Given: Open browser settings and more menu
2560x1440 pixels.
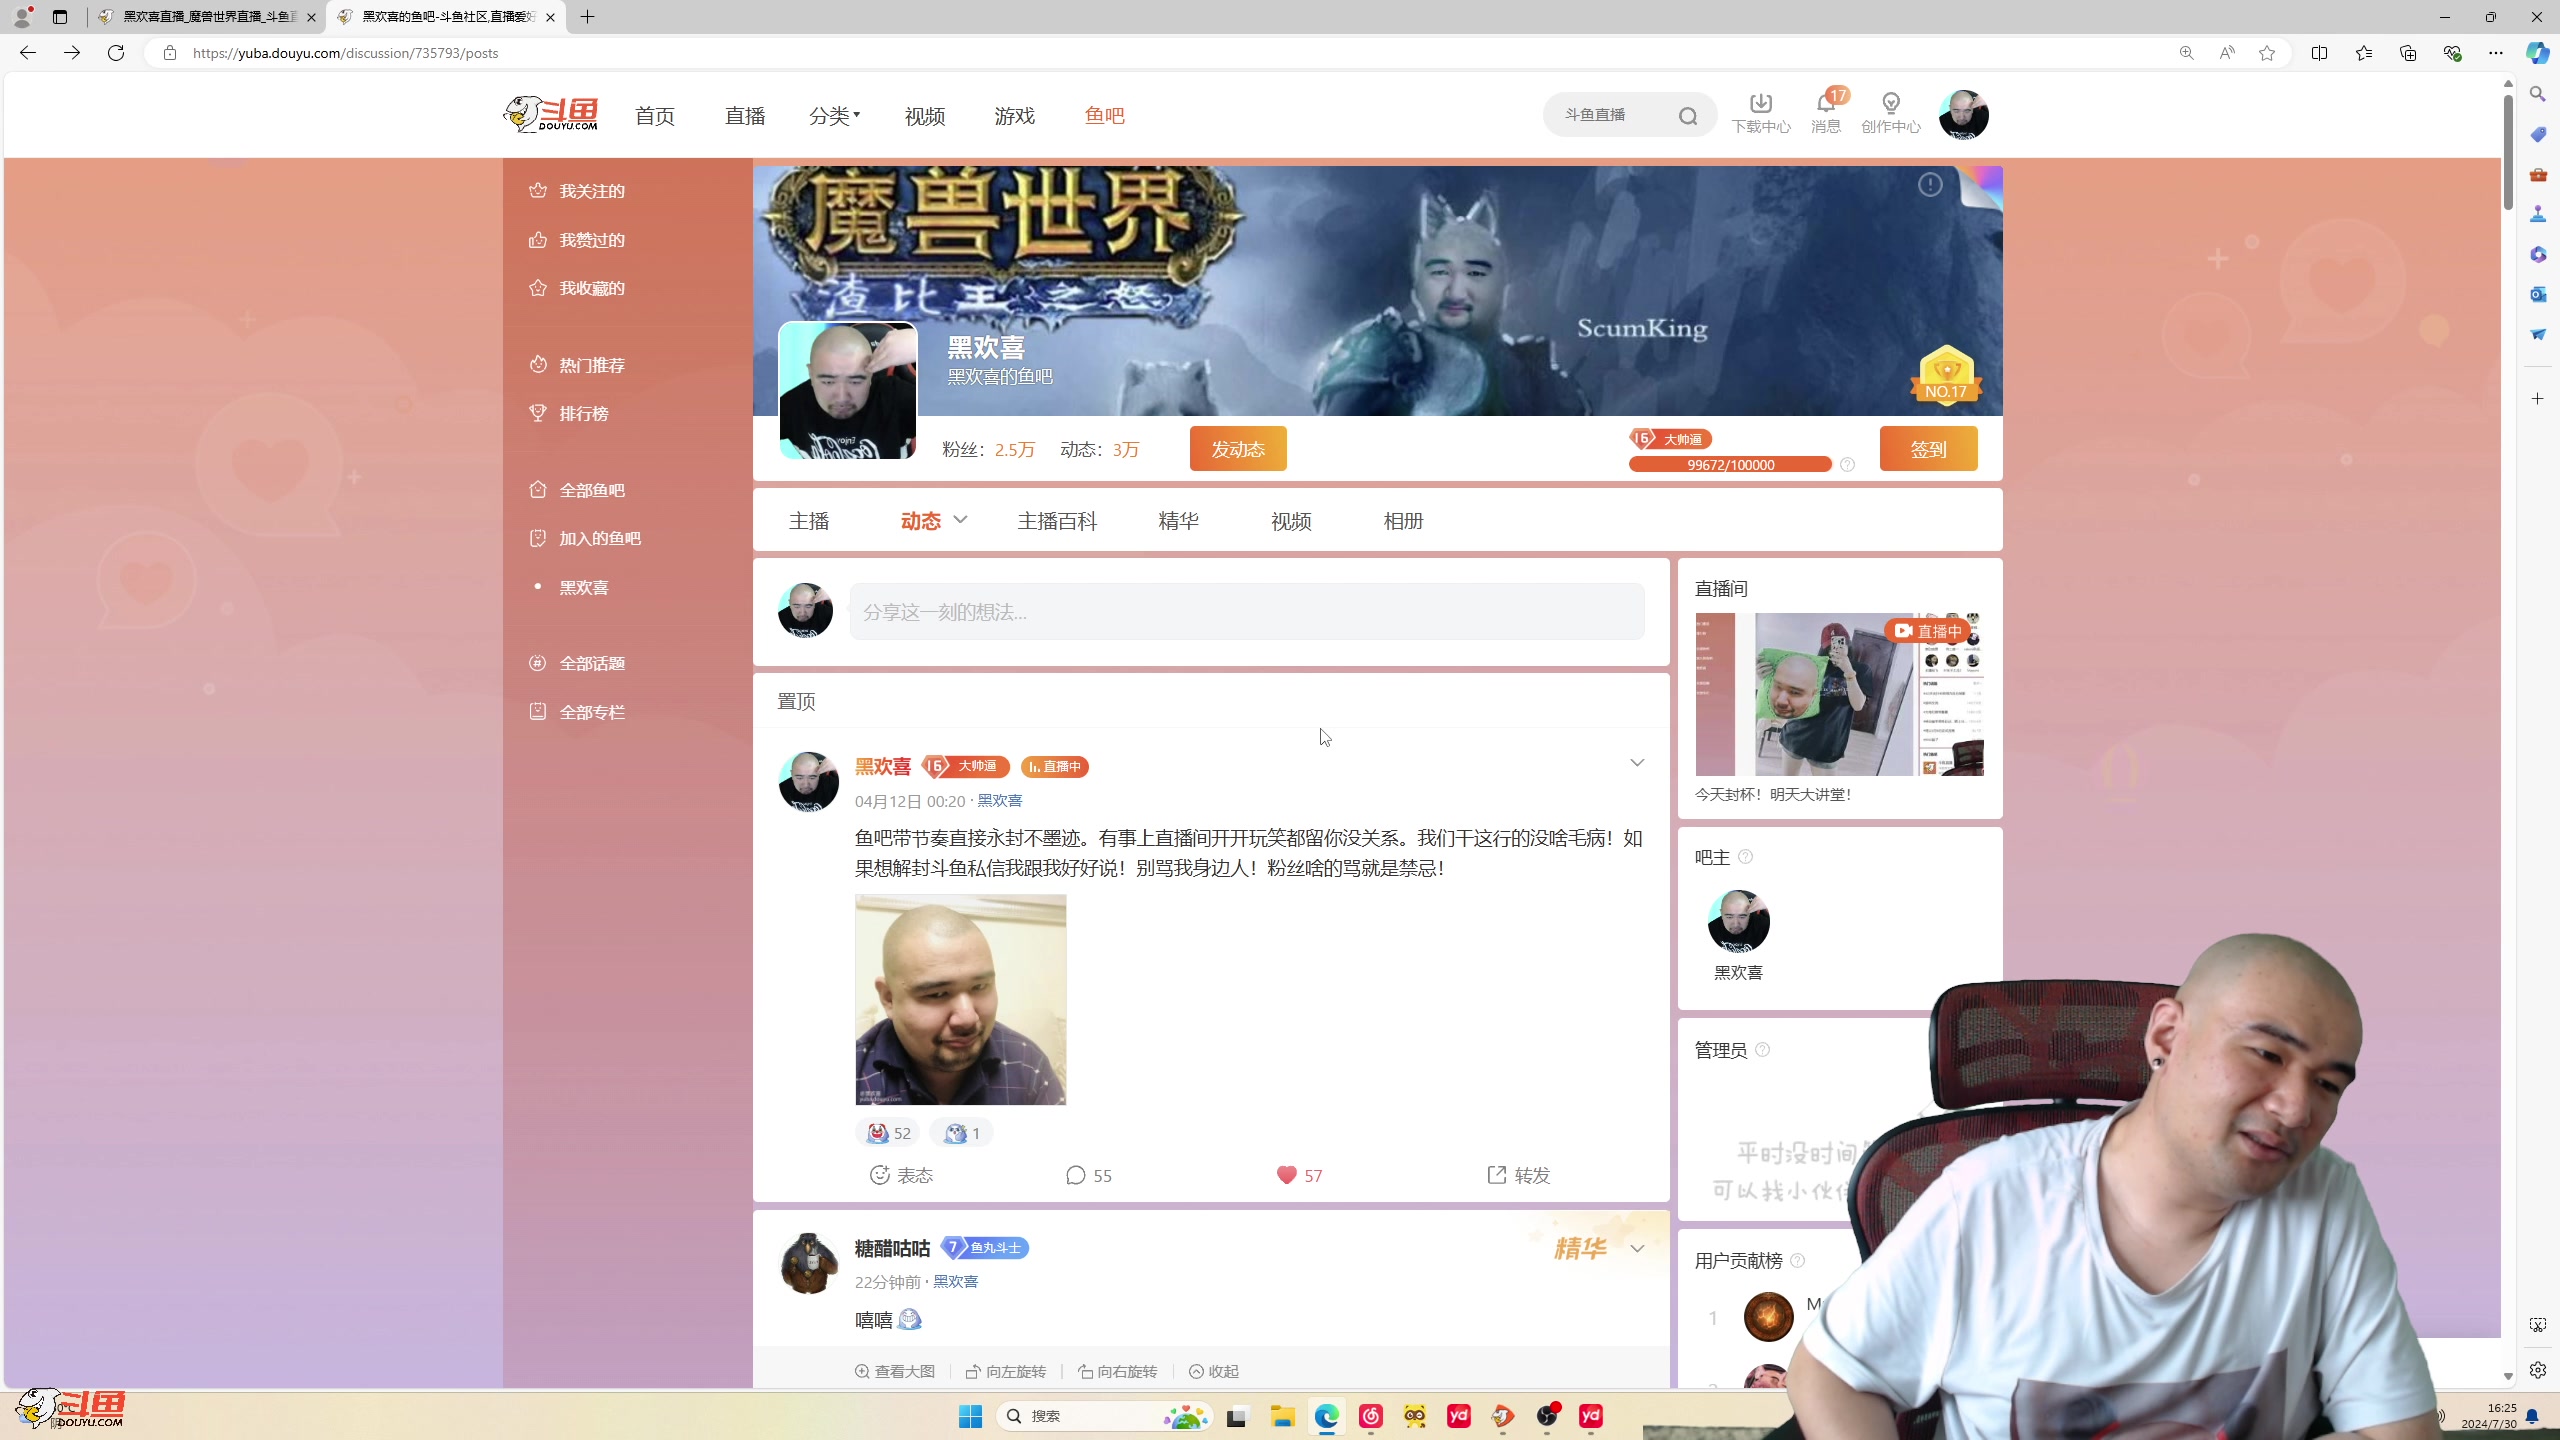Looking at the screenshot, I should (2496, 53).
